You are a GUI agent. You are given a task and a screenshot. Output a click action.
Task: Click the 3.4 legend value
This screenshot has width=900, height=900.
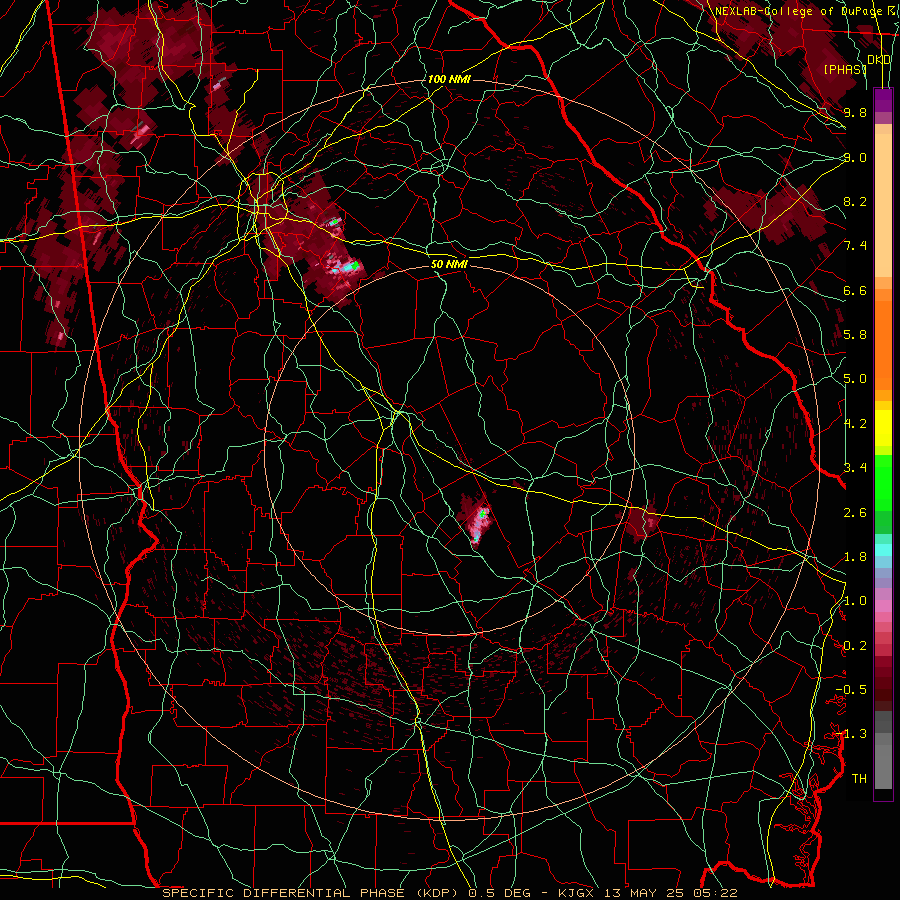pyautogui.click(x=855, y=467)
